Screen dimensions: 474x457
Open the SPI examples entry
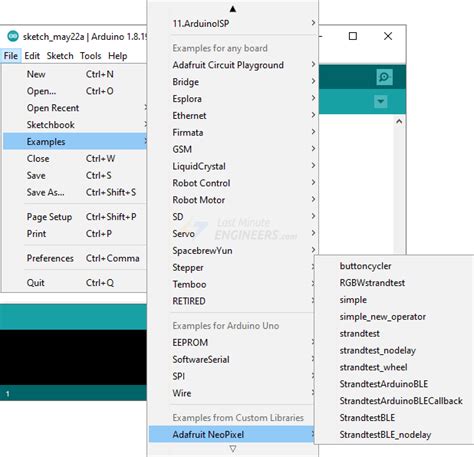[x=232, y=376]
